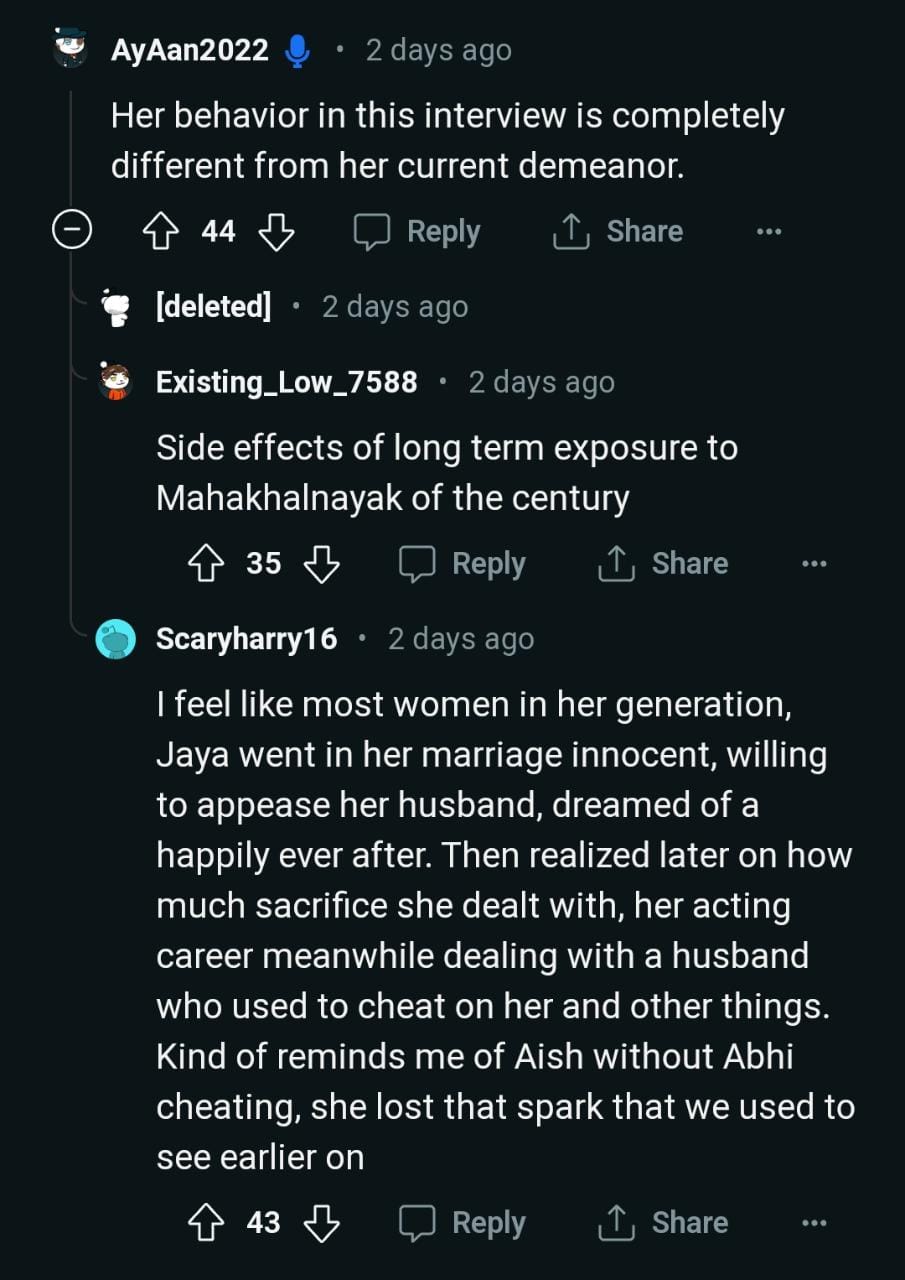Open AyAan2022's user profile
905x1280 pixels.
pos(189,50)
